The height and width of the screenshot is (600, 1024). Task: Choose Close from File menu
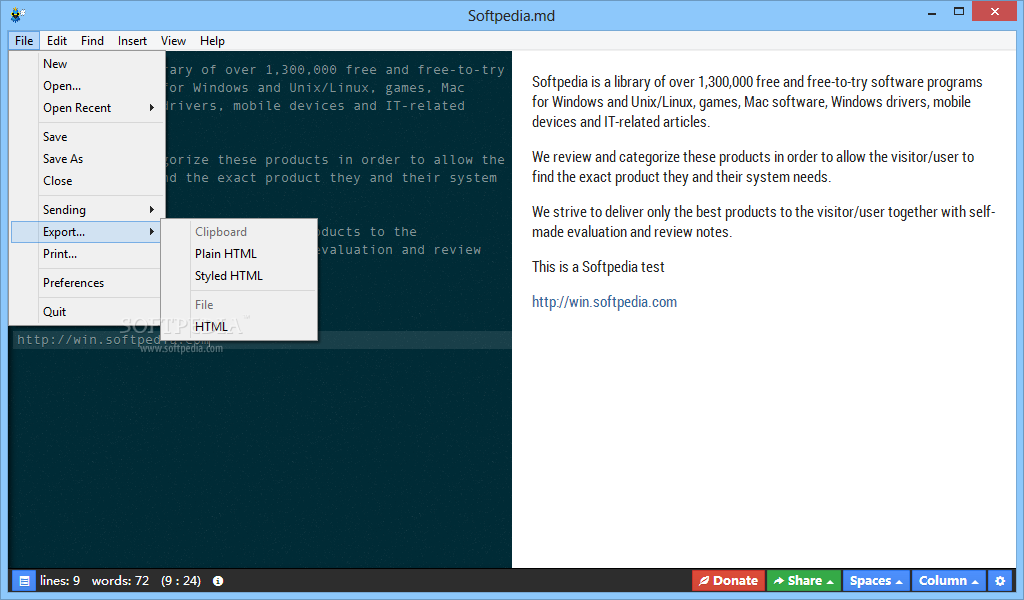coord(86,181)
